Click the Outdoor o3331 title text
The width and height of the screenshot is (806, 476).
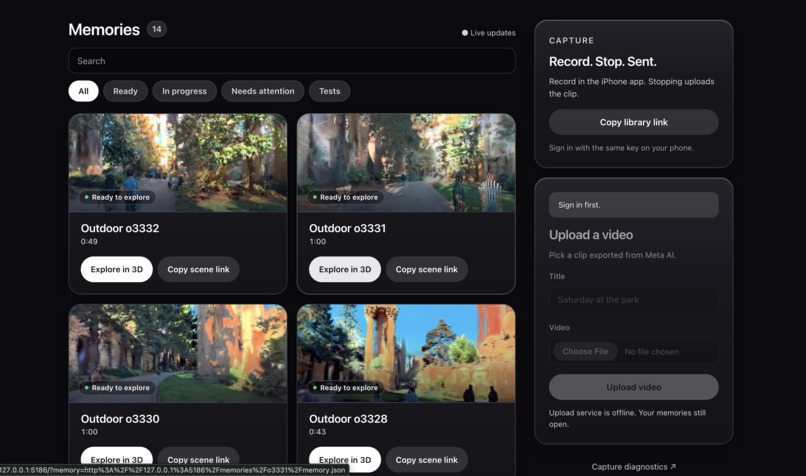347,228
